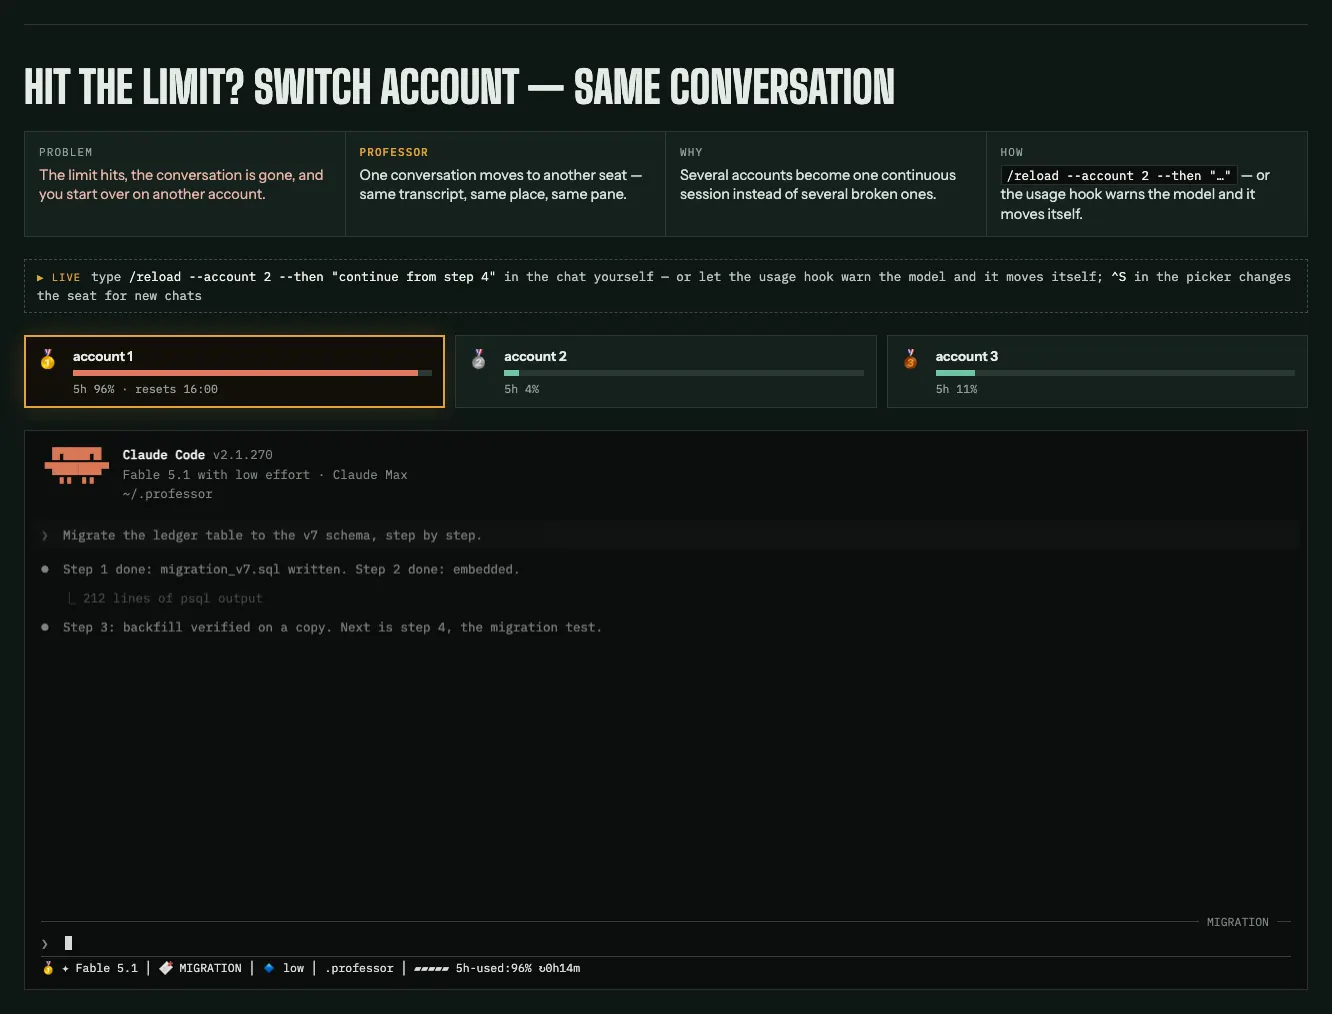Select the account 2 card
Viewport: 1332px width, 1014px height.
(x=666, y=371)
